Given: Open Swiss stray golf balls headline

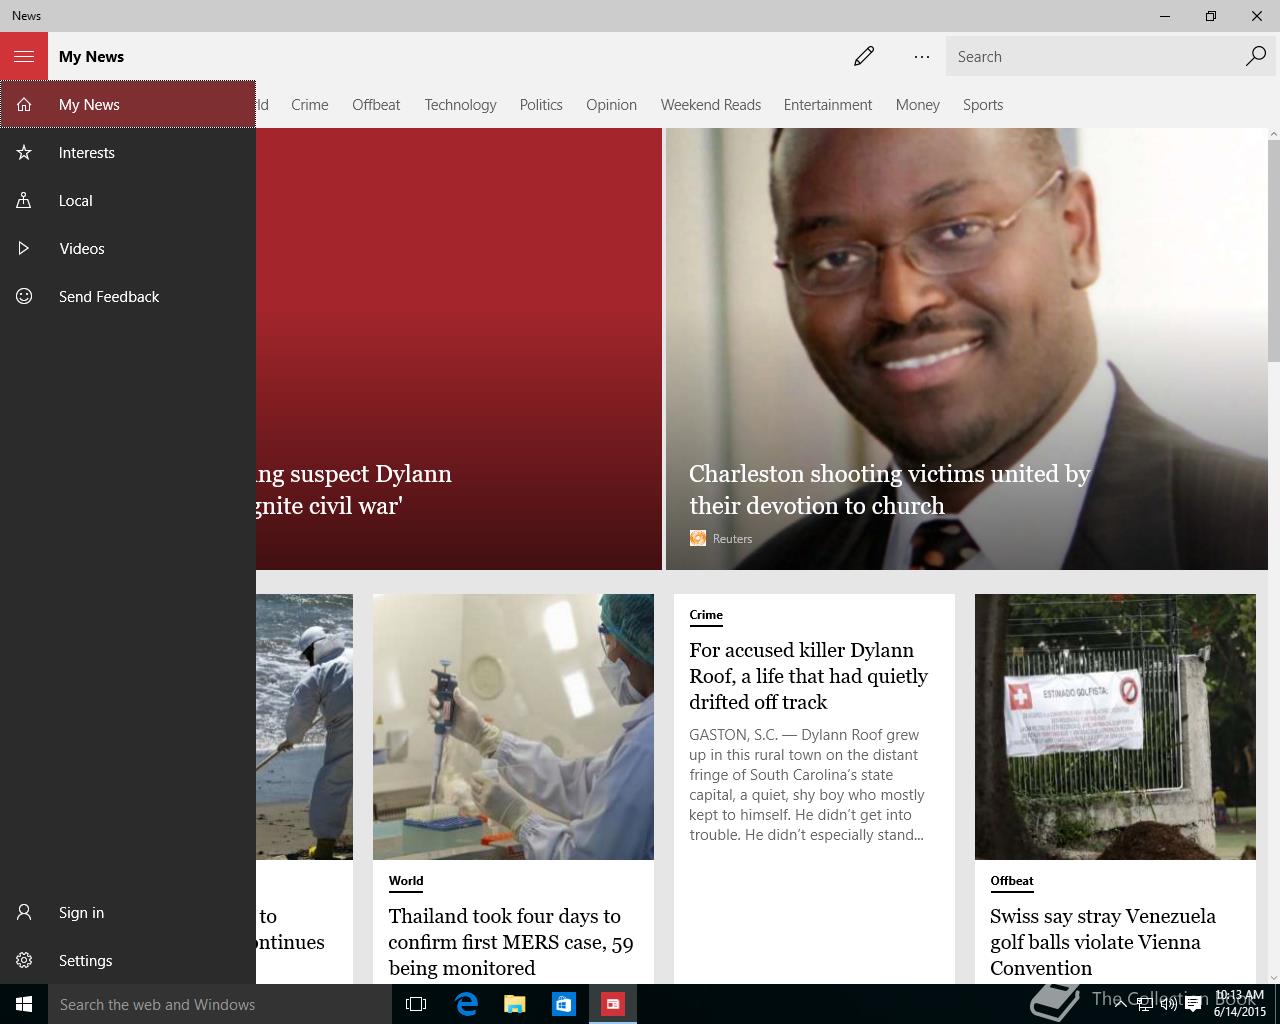Looking at the screenshot, I should point(1103,942).
